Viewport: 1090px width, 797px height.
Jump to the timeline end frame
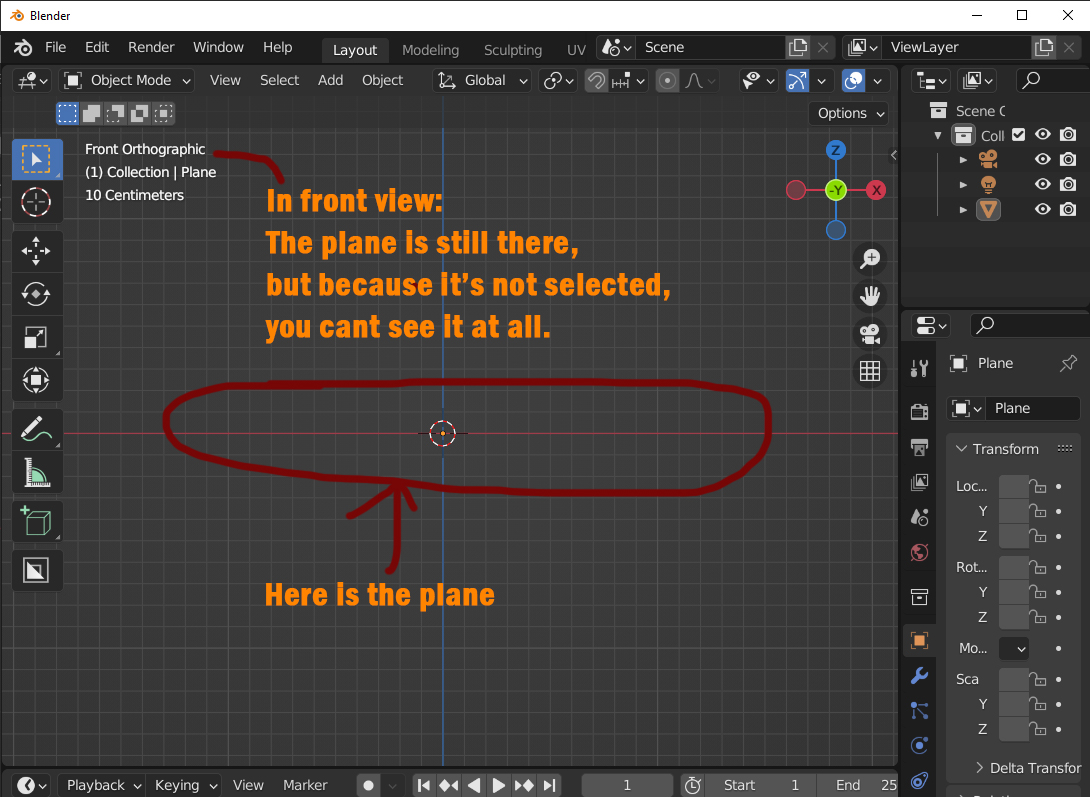pos(549,785)
